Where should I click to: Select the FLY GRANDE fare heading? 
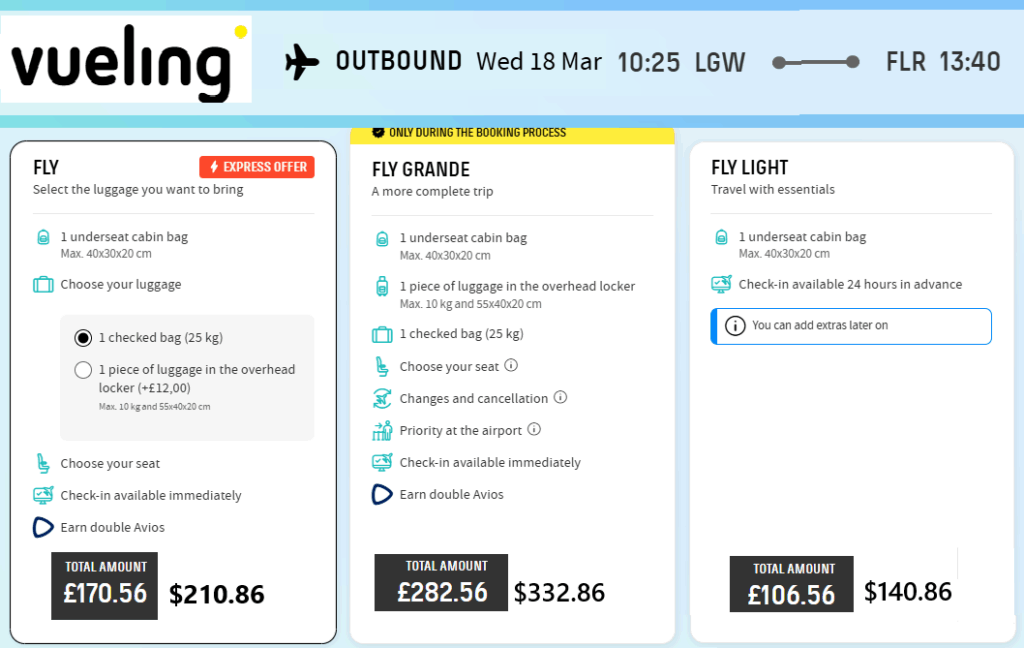(421, 169)
